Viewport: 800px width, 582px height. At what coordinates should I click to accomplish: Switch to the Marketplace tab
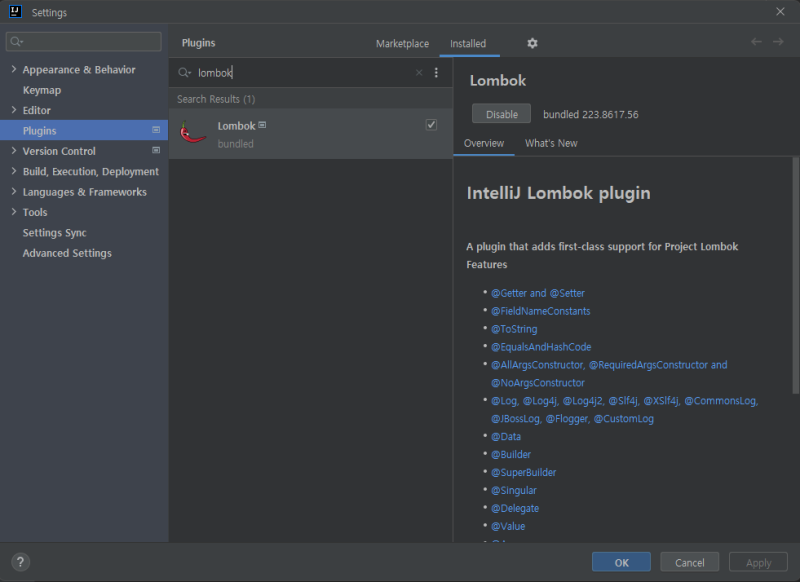tap(403, 43)
